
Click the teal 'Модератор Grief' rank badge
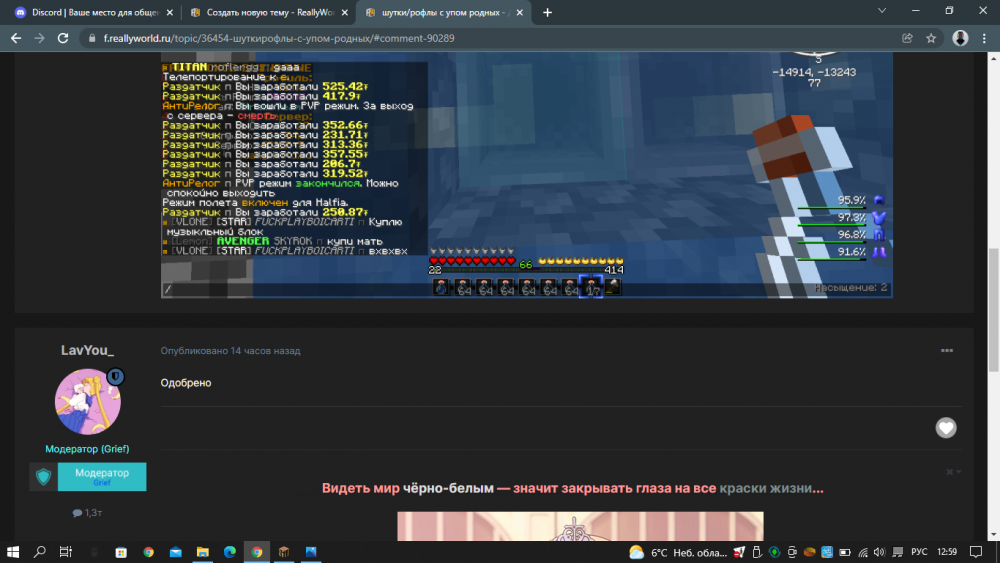(x=102, y=476)
